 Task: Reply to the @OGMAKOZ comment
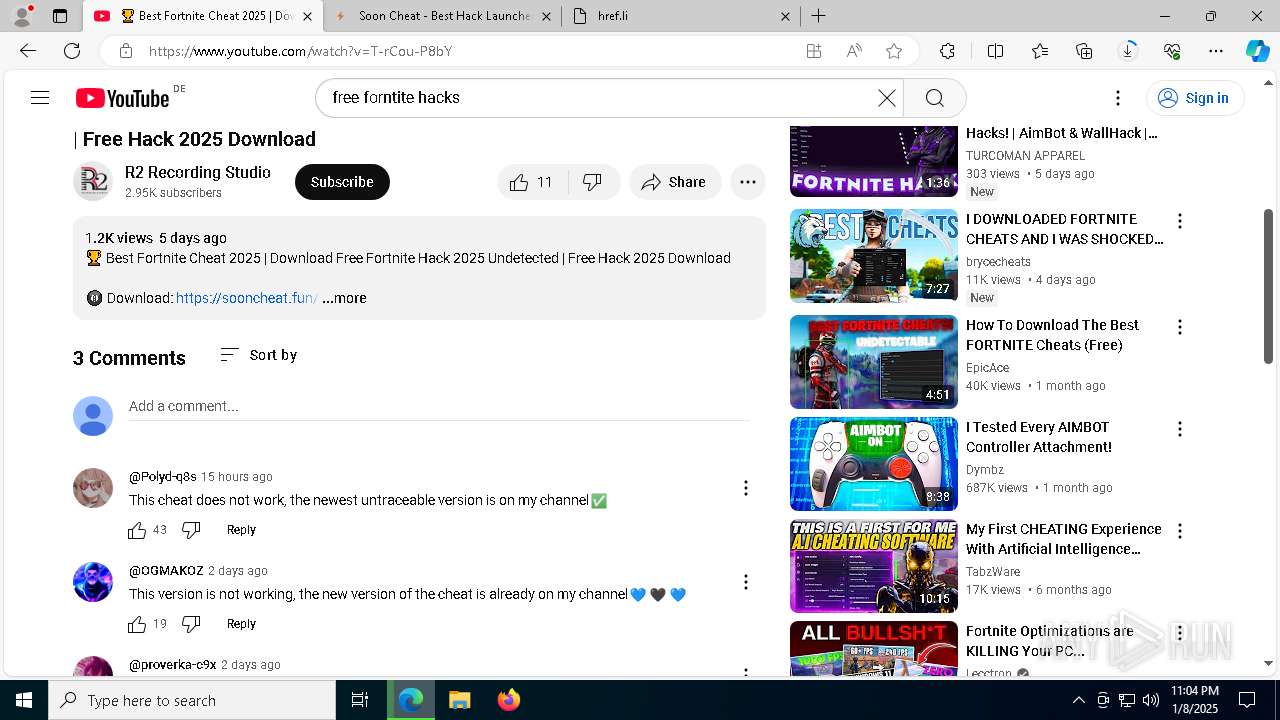pos(241,624)
